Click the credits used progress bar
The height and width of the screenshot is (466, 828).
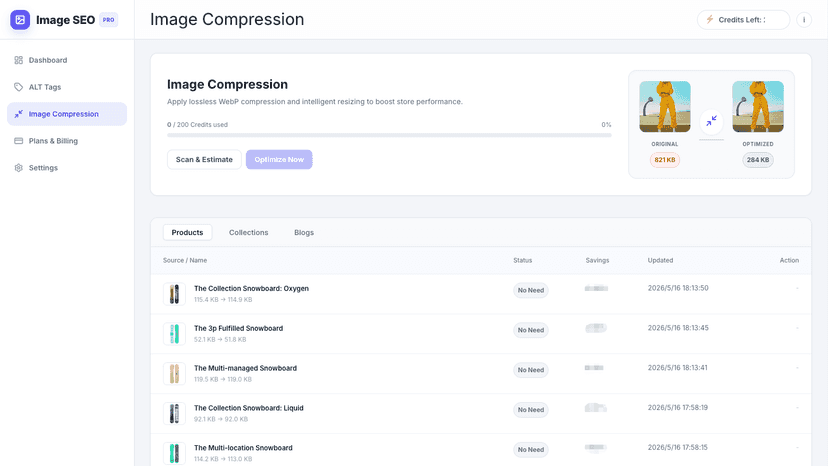[389, 135]
